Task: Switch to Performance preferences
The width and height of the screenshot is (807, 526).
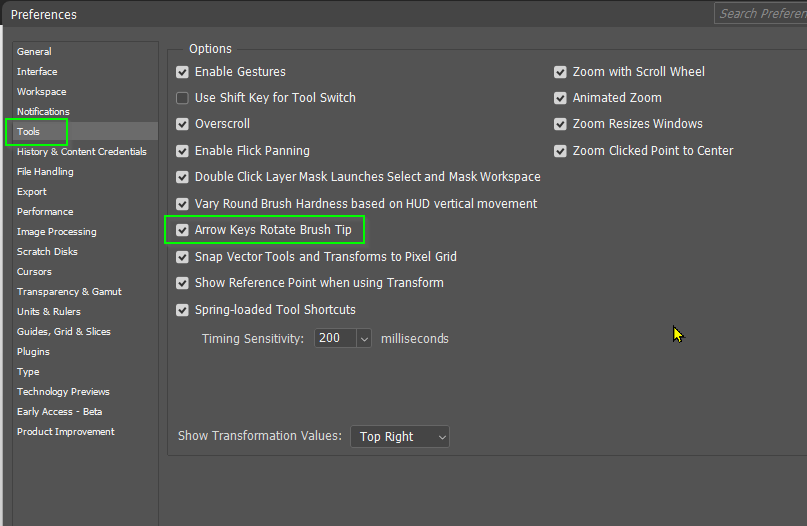Action: pos(45,212)
